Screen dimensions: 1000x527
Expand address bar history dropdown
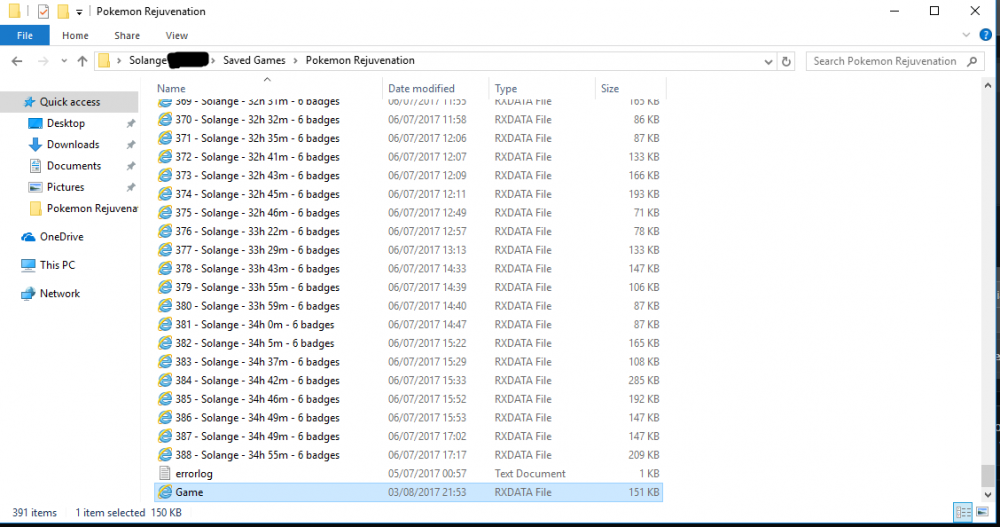[768, 61]
